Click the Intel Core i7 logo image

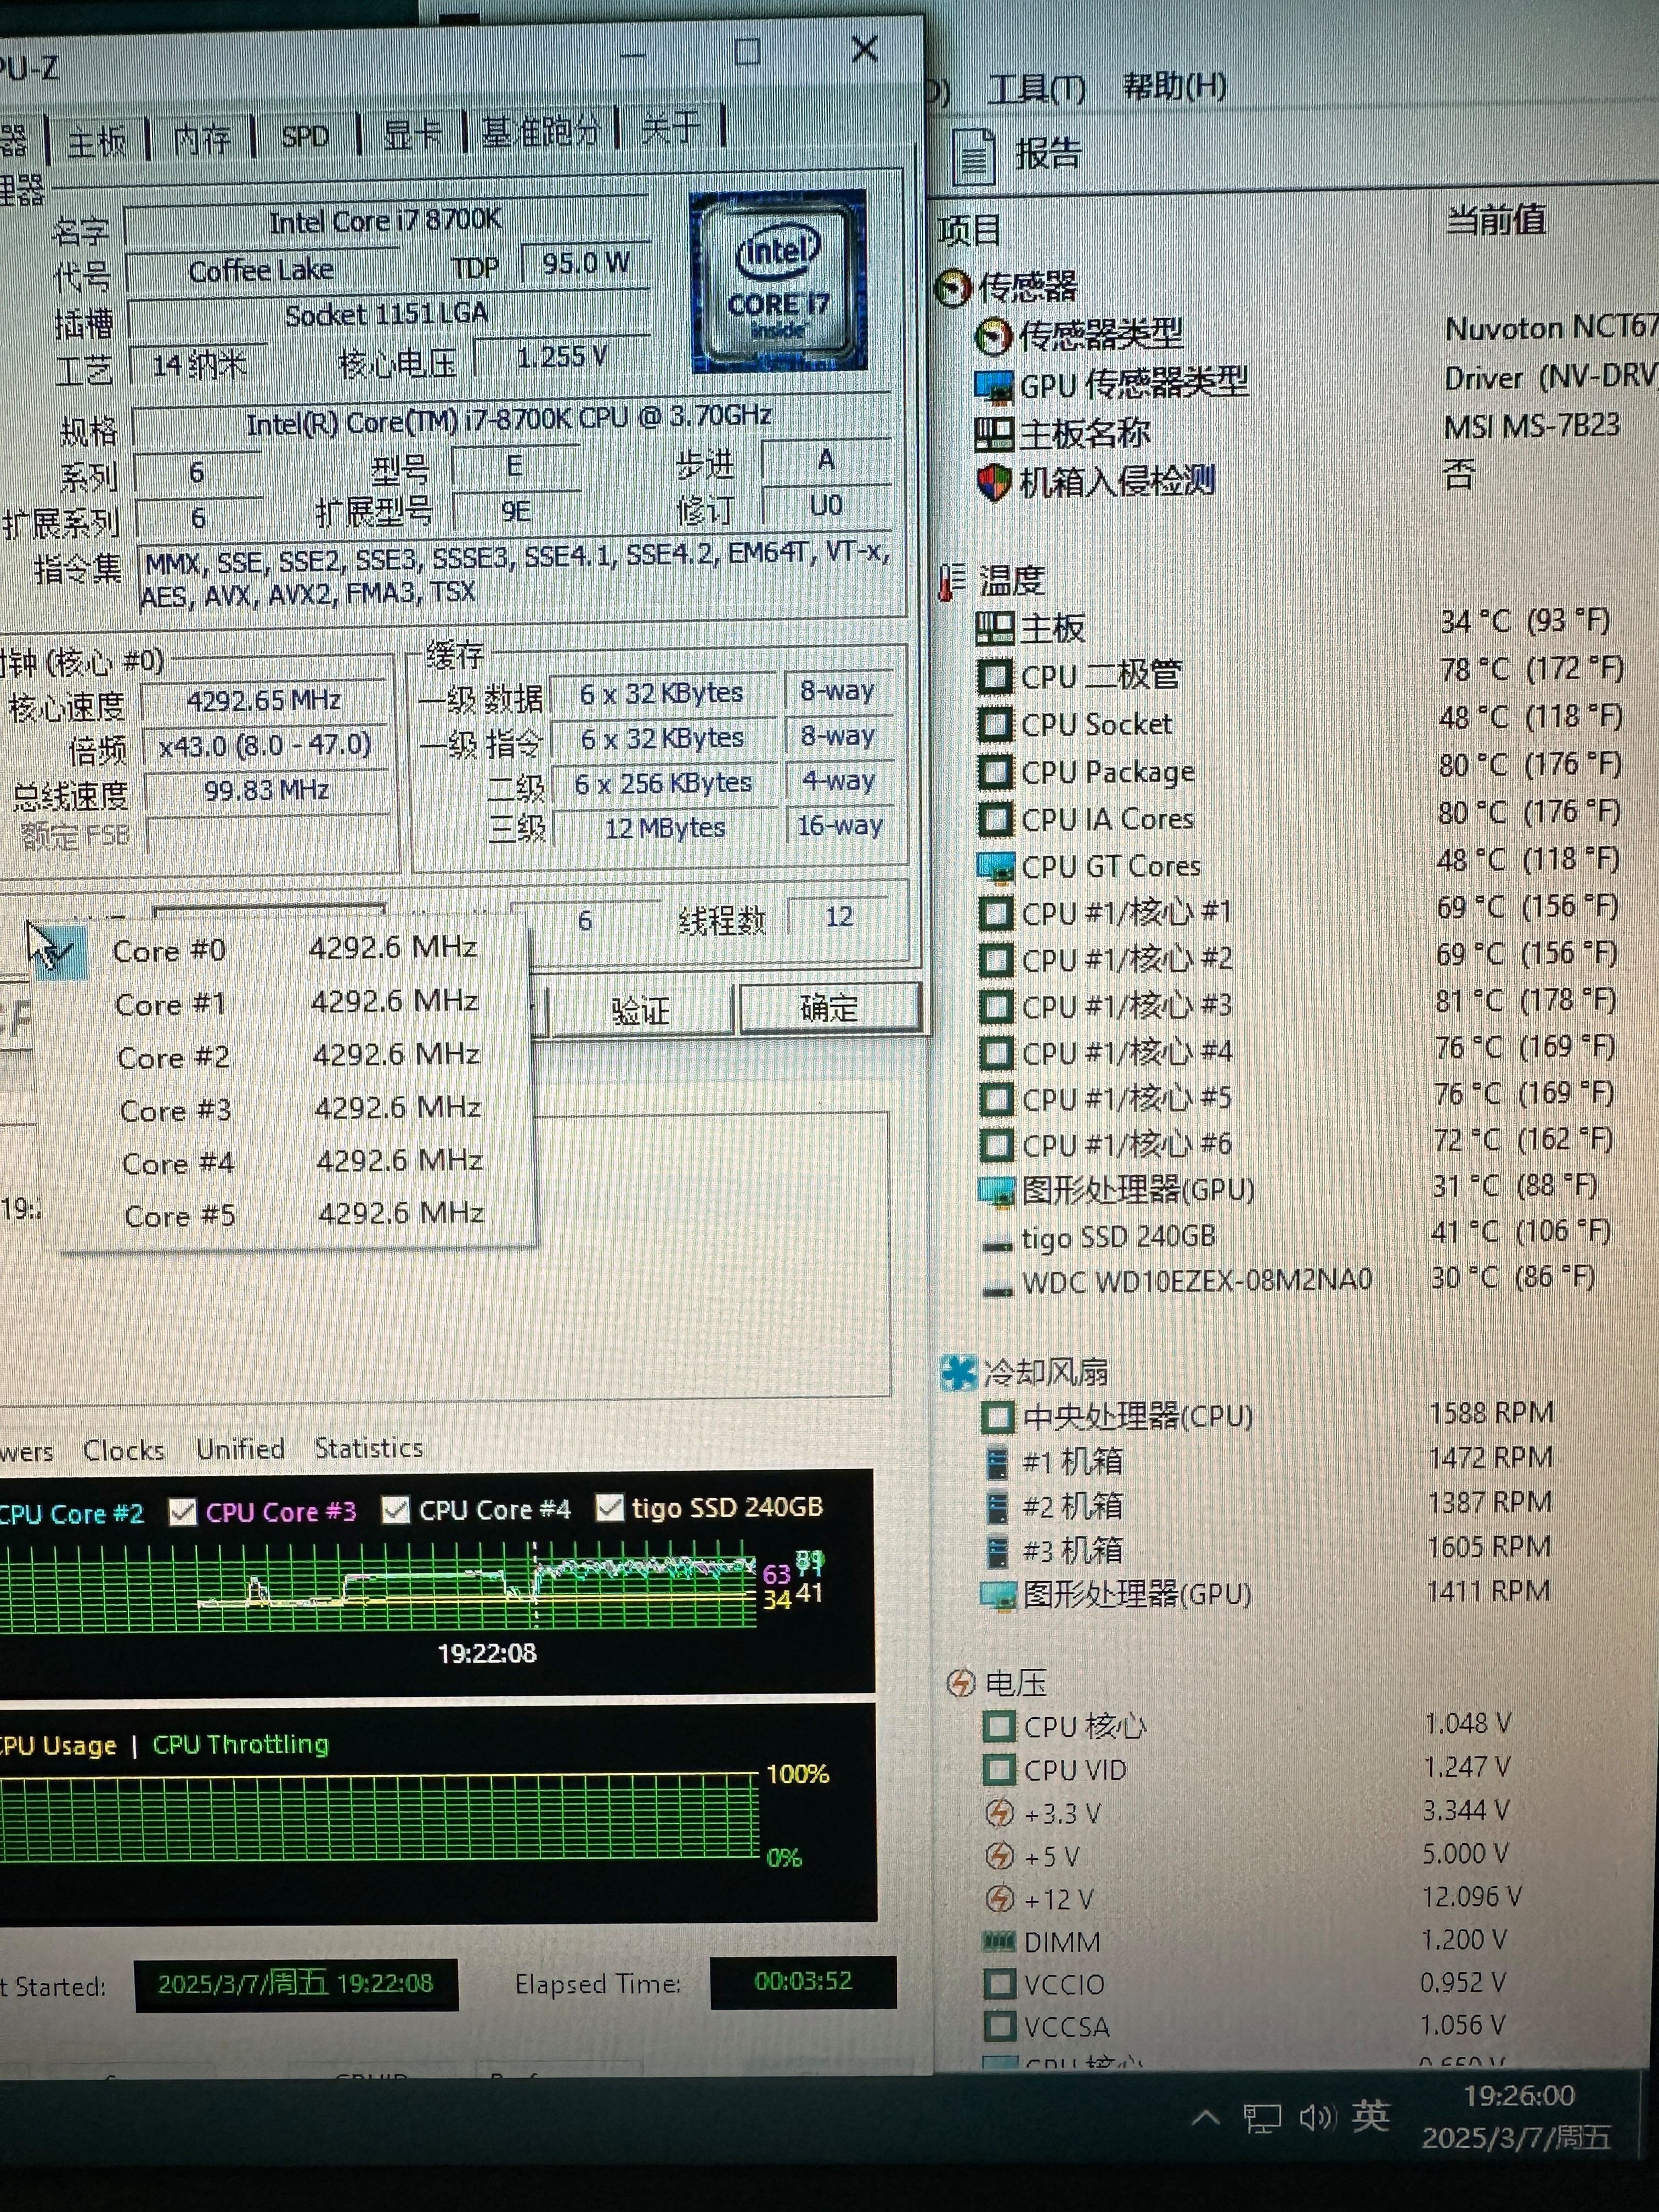point(778,281)
